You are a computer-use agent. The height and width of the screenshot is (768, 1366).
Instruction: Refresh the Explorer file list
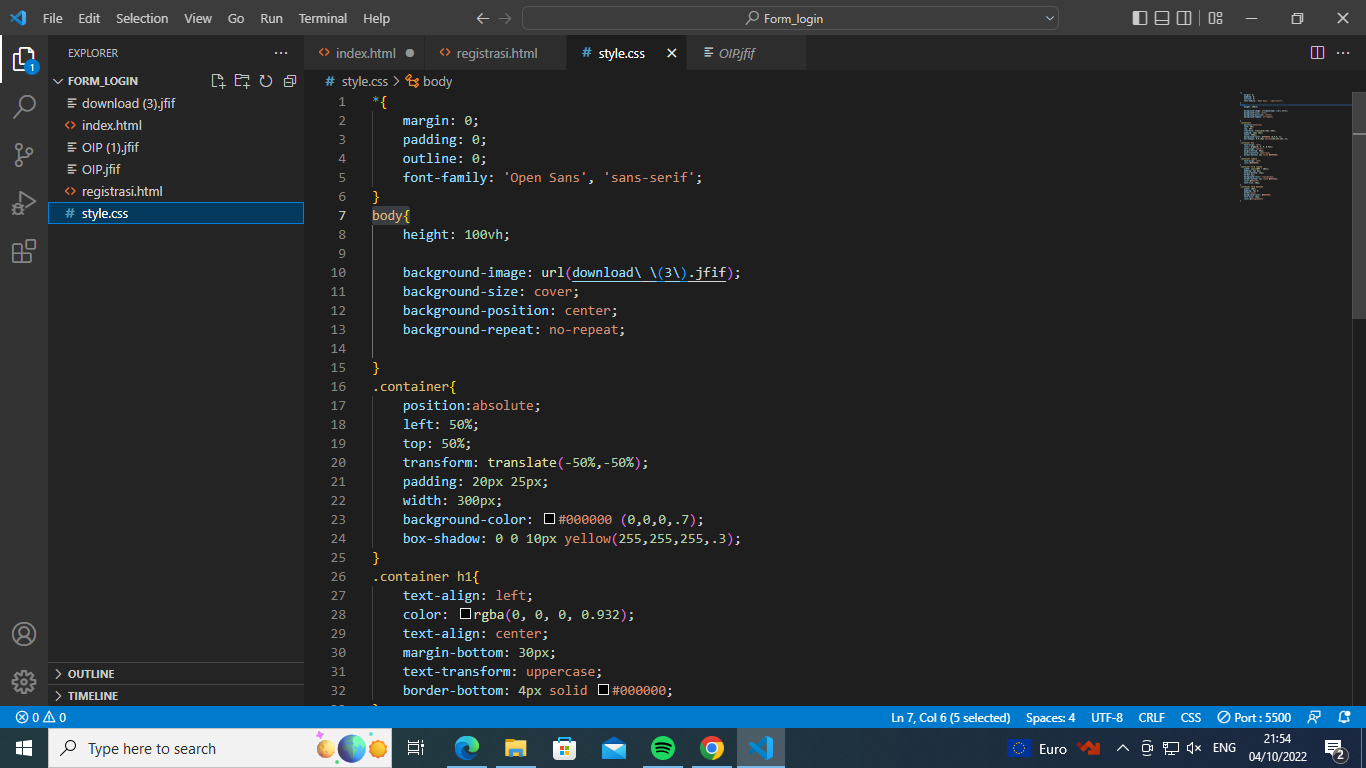pyautogui.click(x=266, y=81)
